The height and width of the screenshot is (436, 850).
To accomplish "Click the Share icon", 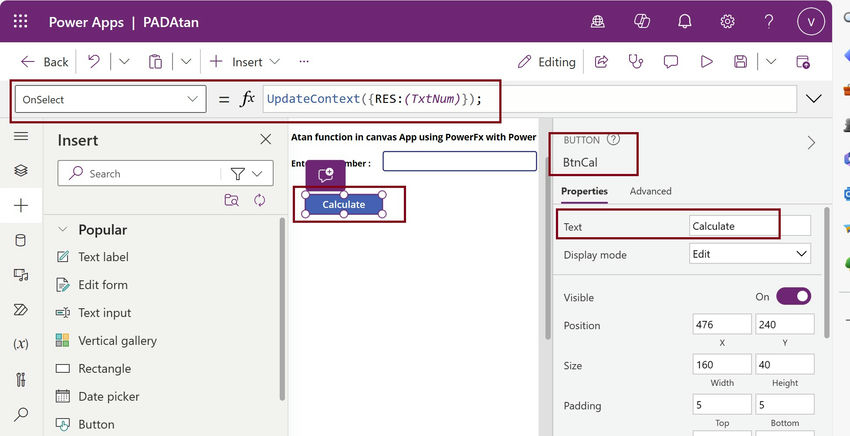I will coord(601,62).
